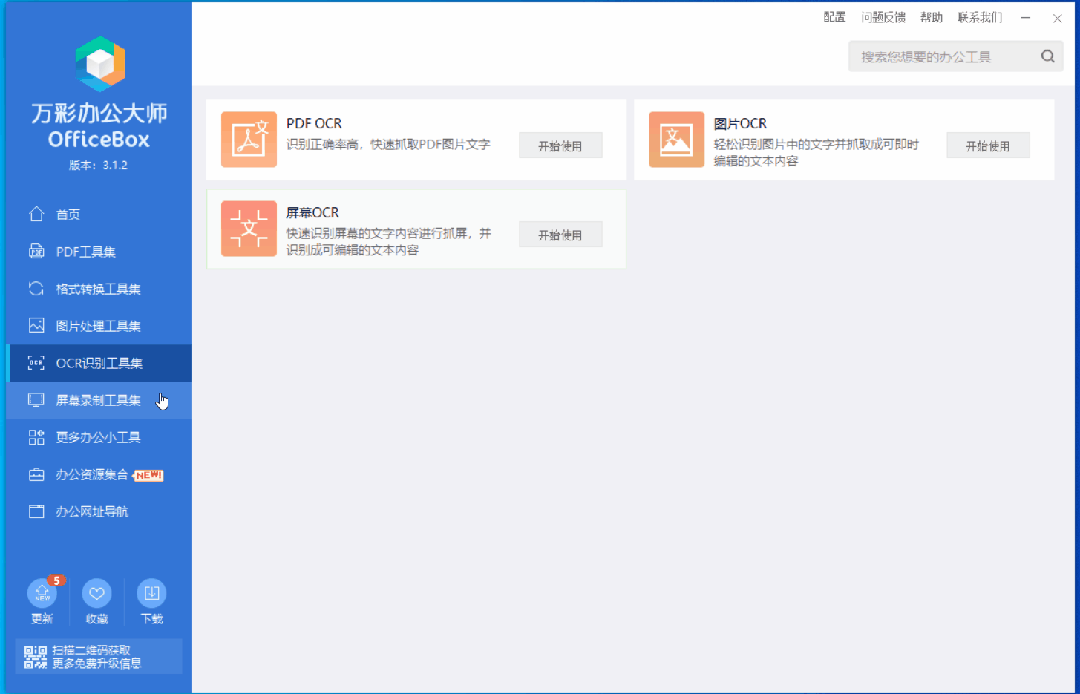
Task: Click the 更新 update icon with badge
Action: [42, 593]
